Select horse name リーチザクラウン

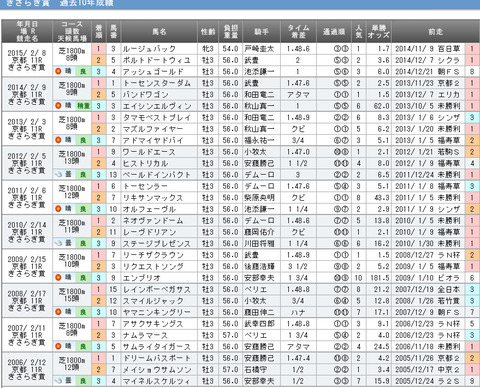(153, 255)
